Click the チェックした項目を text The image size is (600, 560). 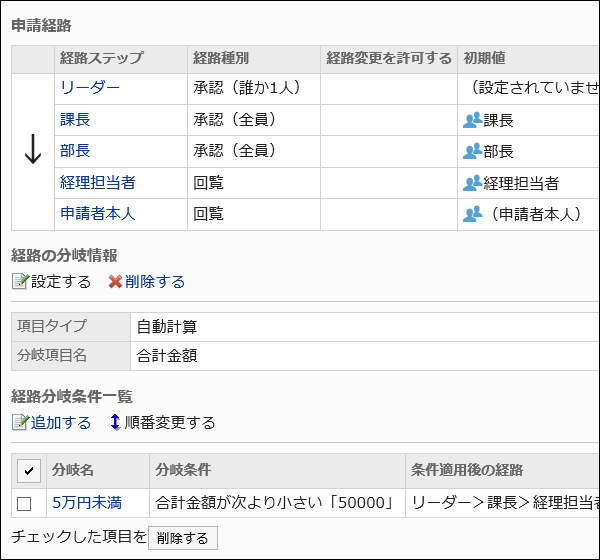(x=79, y=537)
